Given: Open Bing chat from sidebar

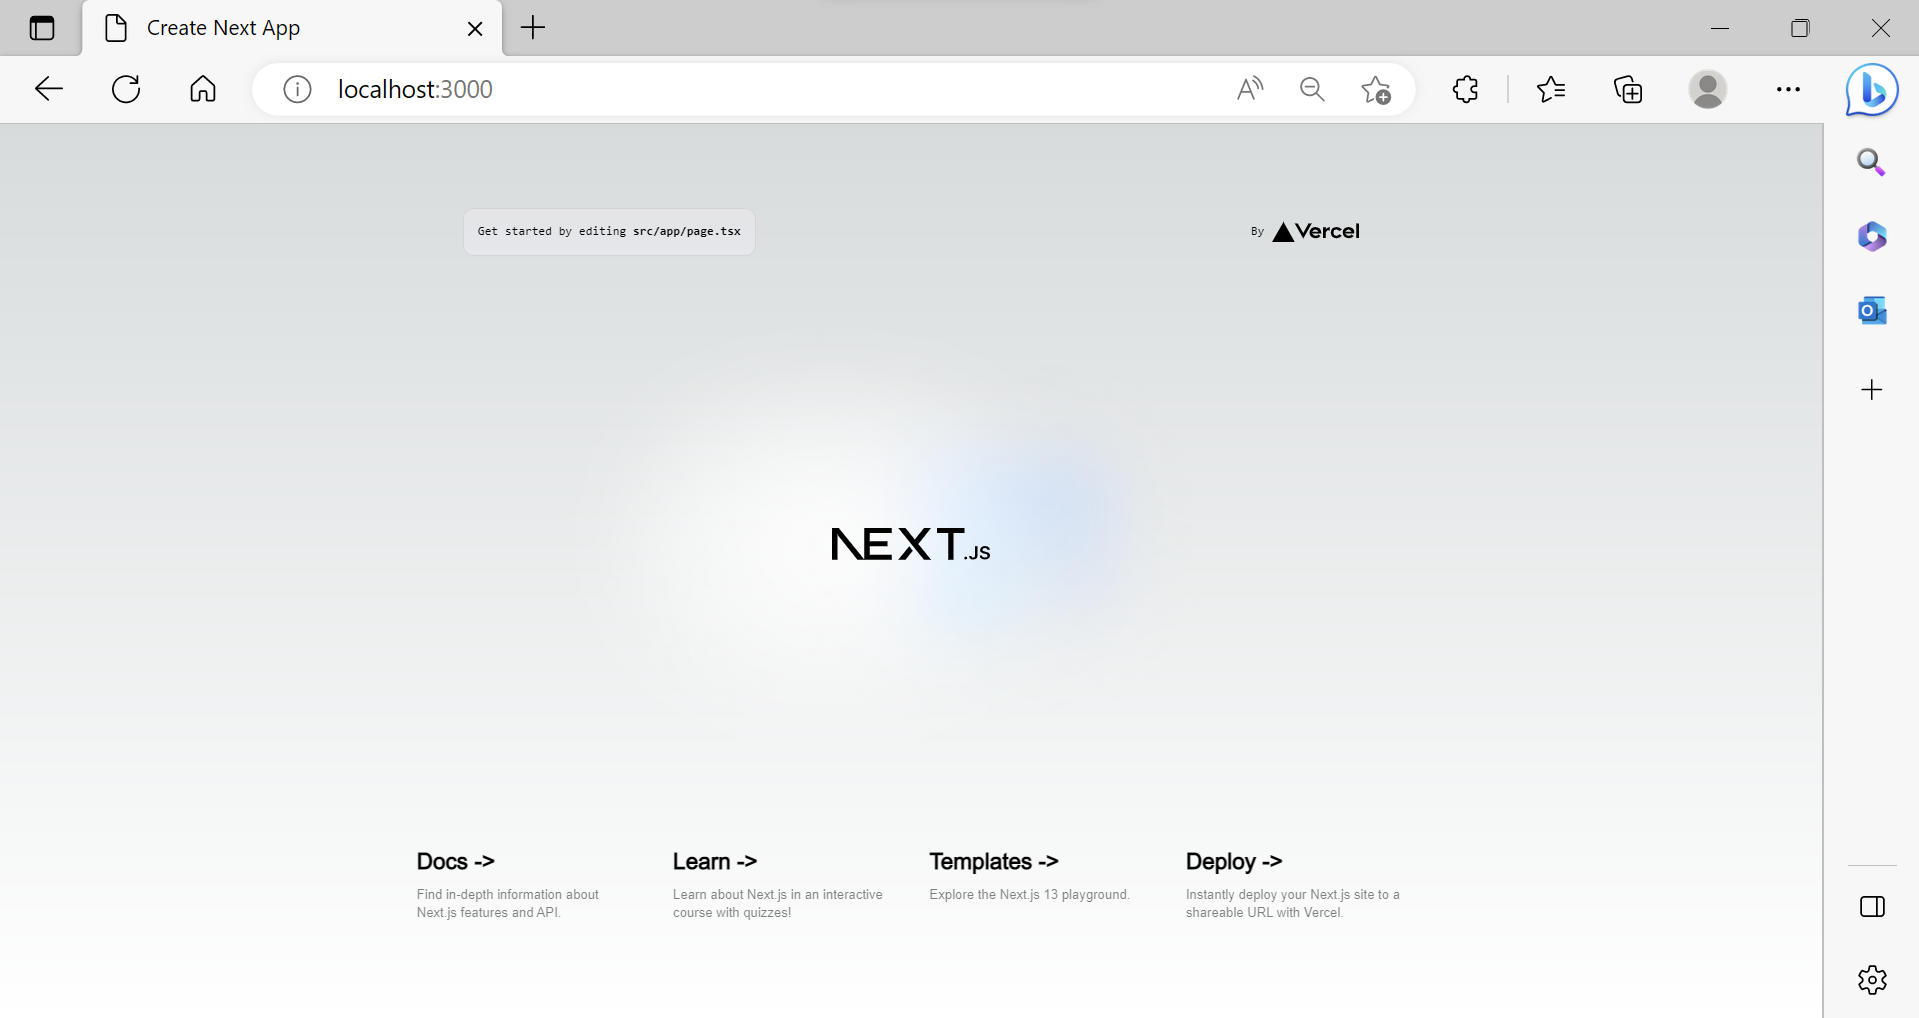Looking at the screenshot, I should click(x=1872, y=90).
